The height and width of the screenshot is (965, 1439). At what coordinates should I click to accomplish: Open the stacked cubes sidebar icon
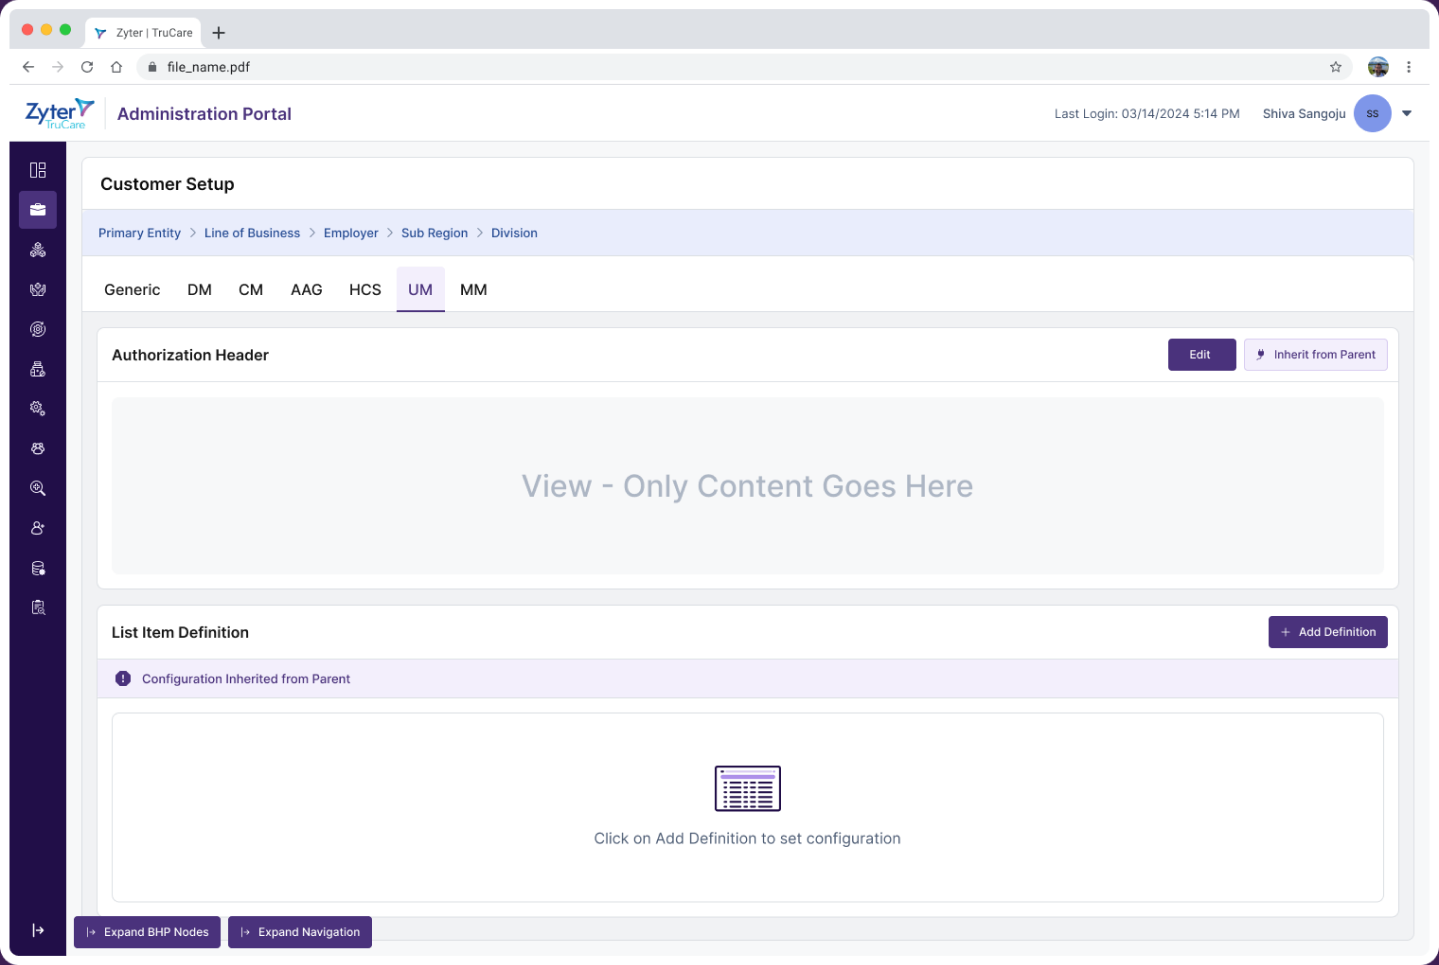click(38, 250)
